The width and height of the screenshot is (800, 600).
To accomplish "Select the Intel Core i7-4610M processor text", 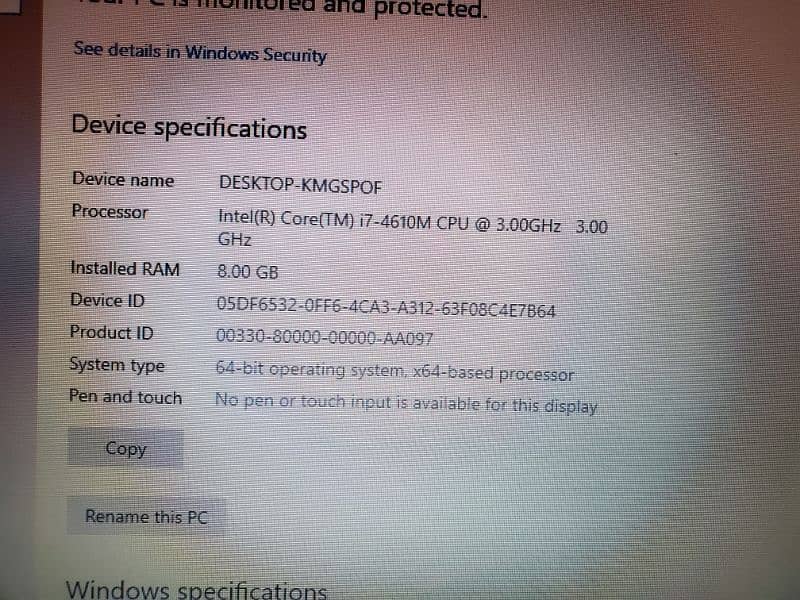I will point(413,229).
